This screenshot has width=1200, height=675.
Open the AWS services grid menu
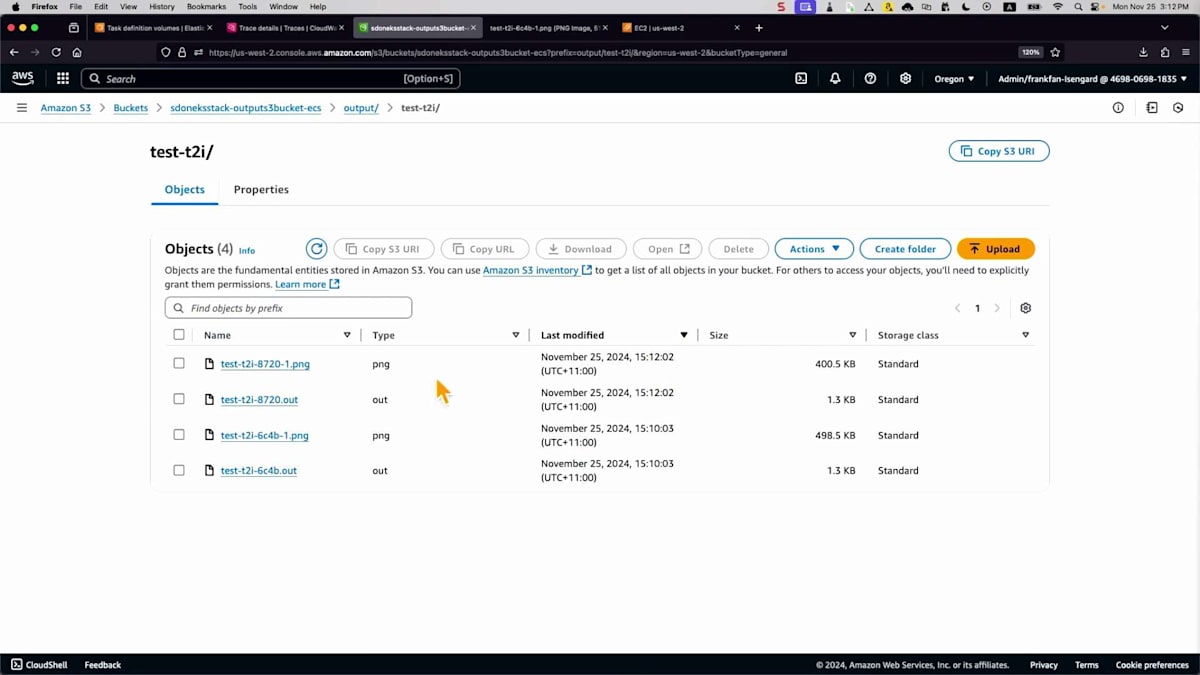coord(63,78)
